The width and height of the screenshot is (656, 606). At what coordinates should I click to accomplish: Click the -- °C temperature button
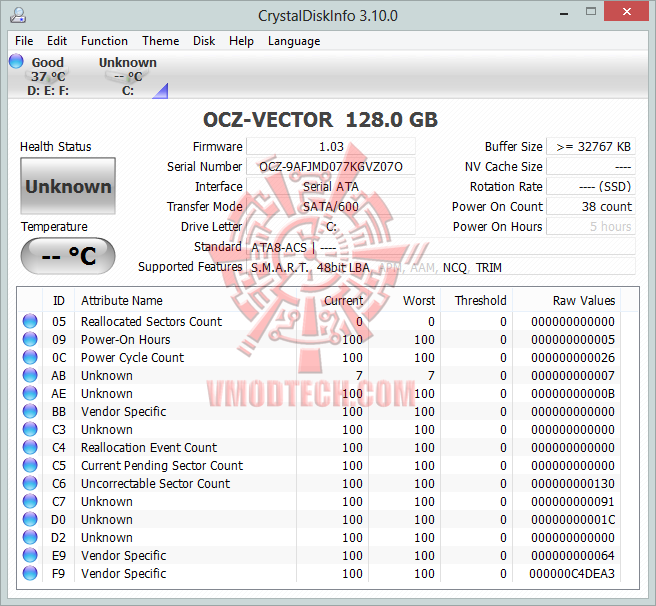(x=68, y=256)
